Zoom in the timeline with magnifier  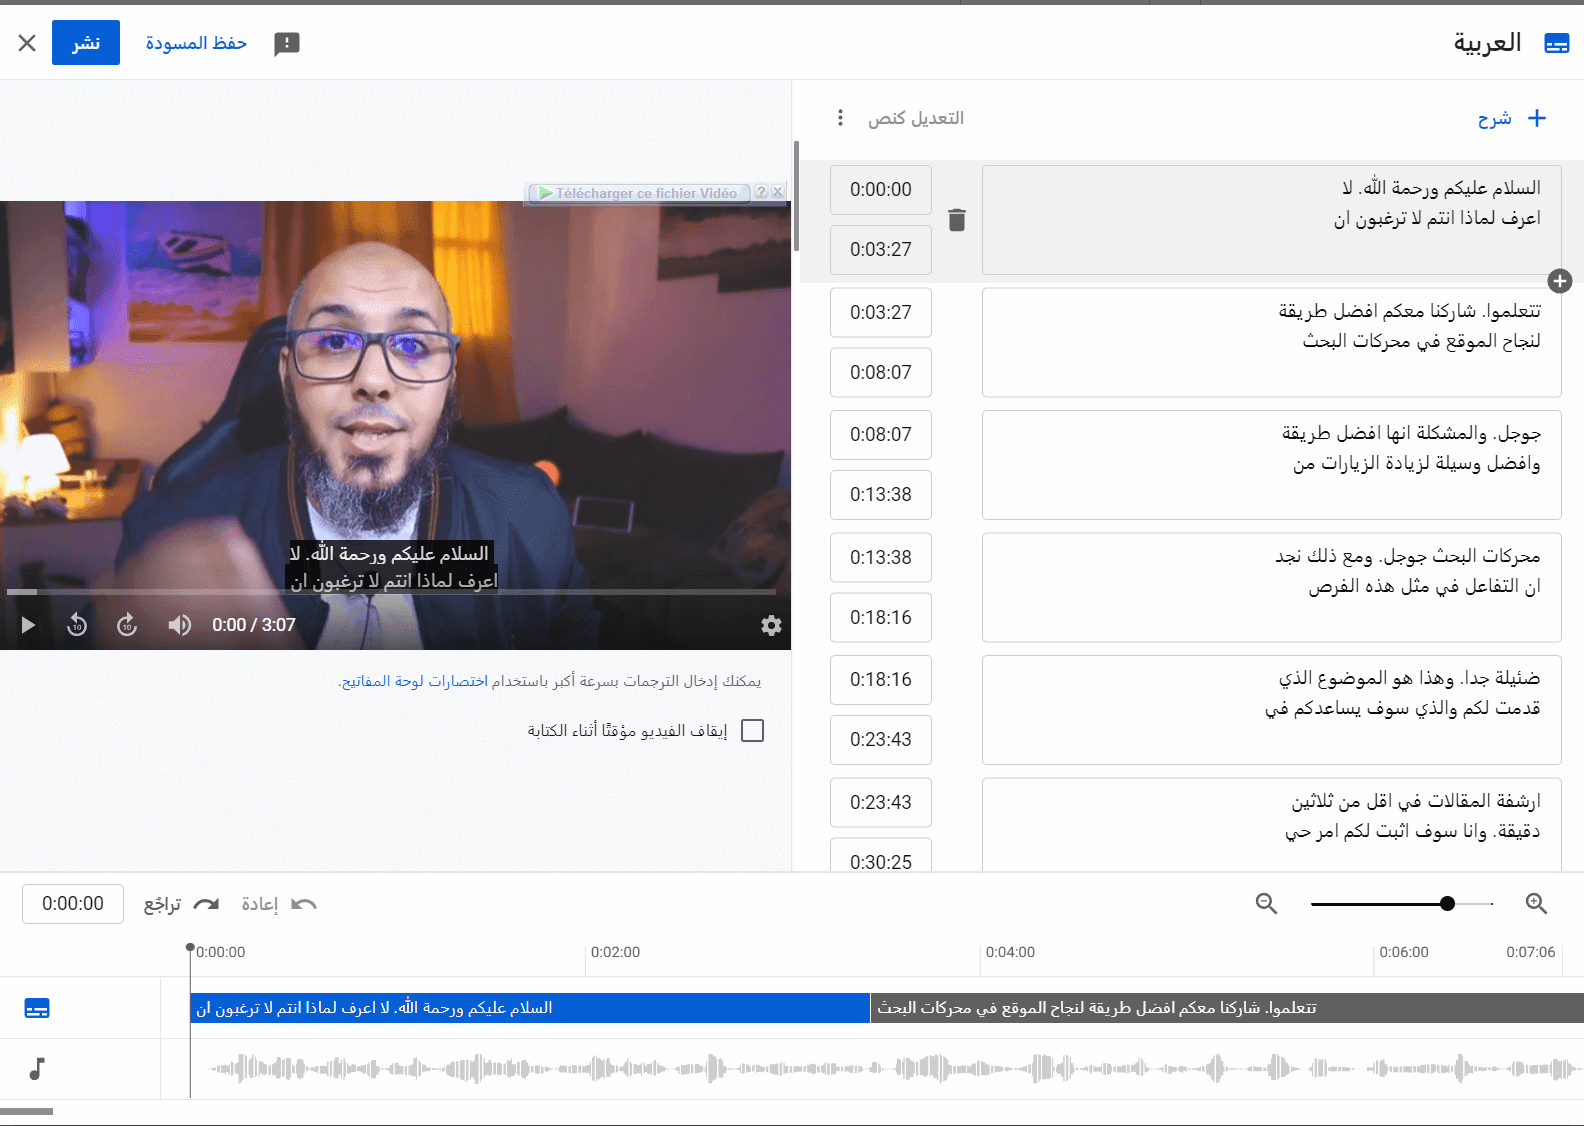[x=1536, y=904]
